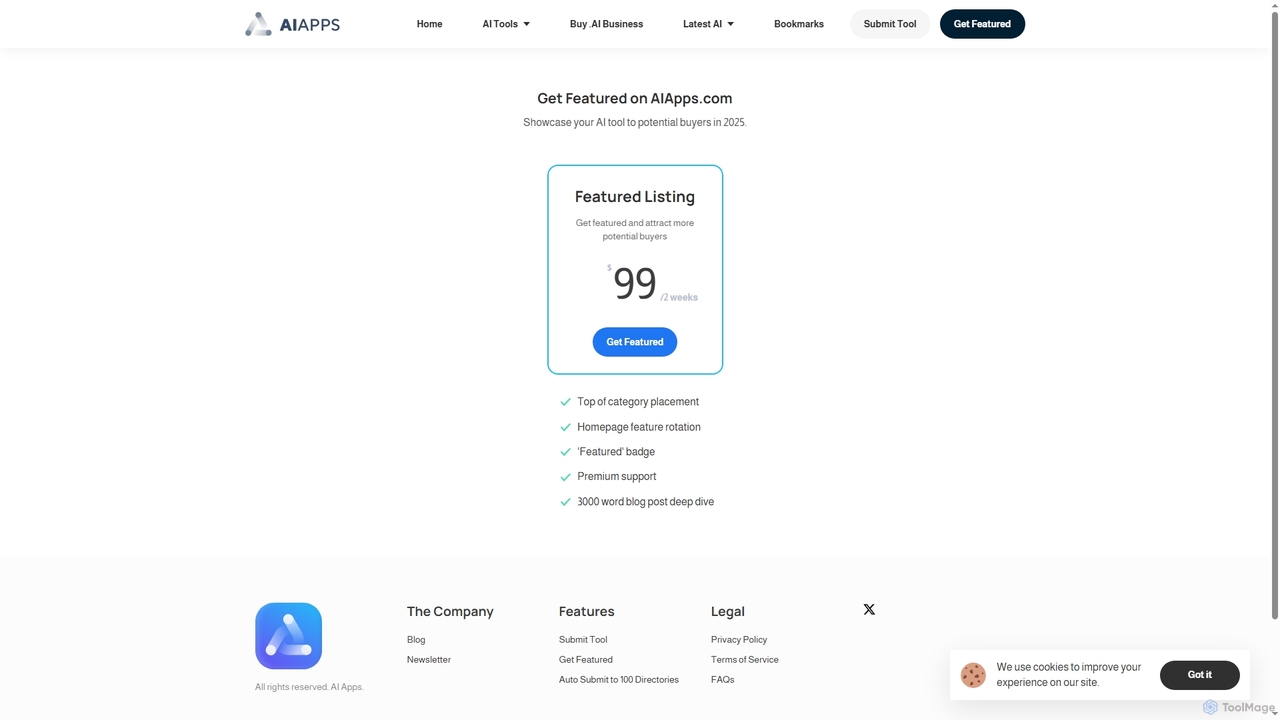
Task: Click the 'Featured Listing' card title
Action: (x=635, y=197)
